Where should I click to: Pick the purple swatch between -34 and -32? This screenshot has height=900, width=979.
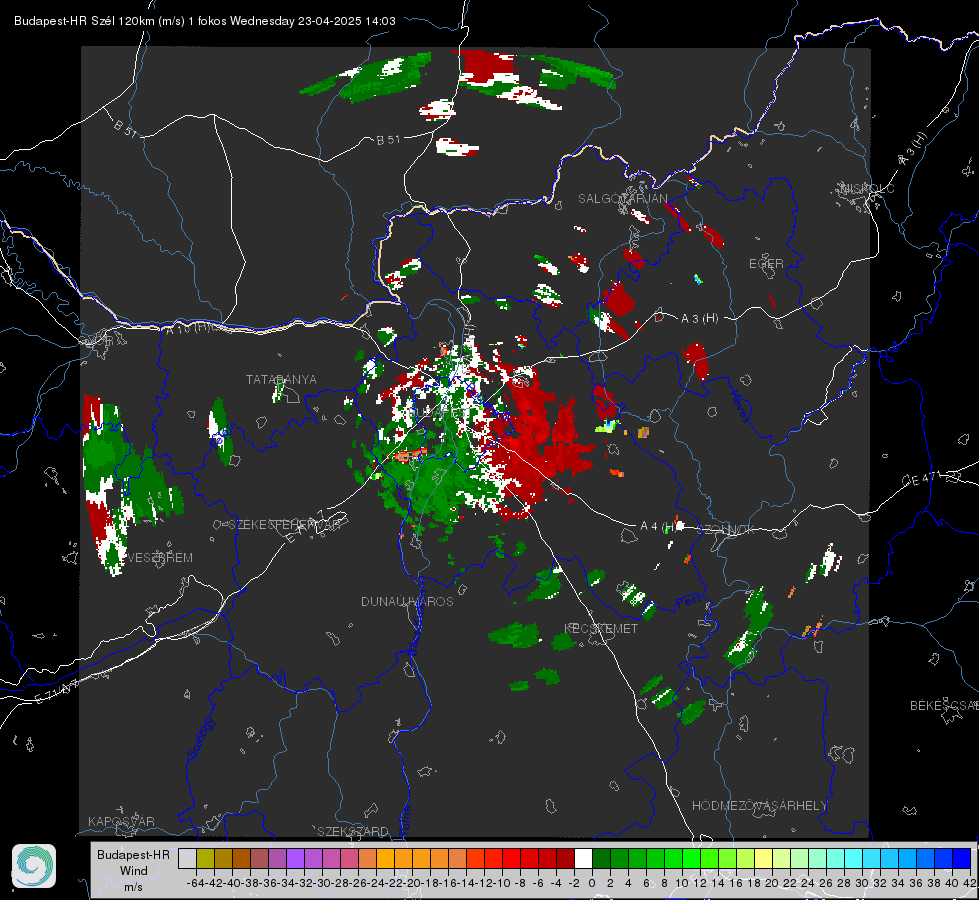click(x=295, y=859)
